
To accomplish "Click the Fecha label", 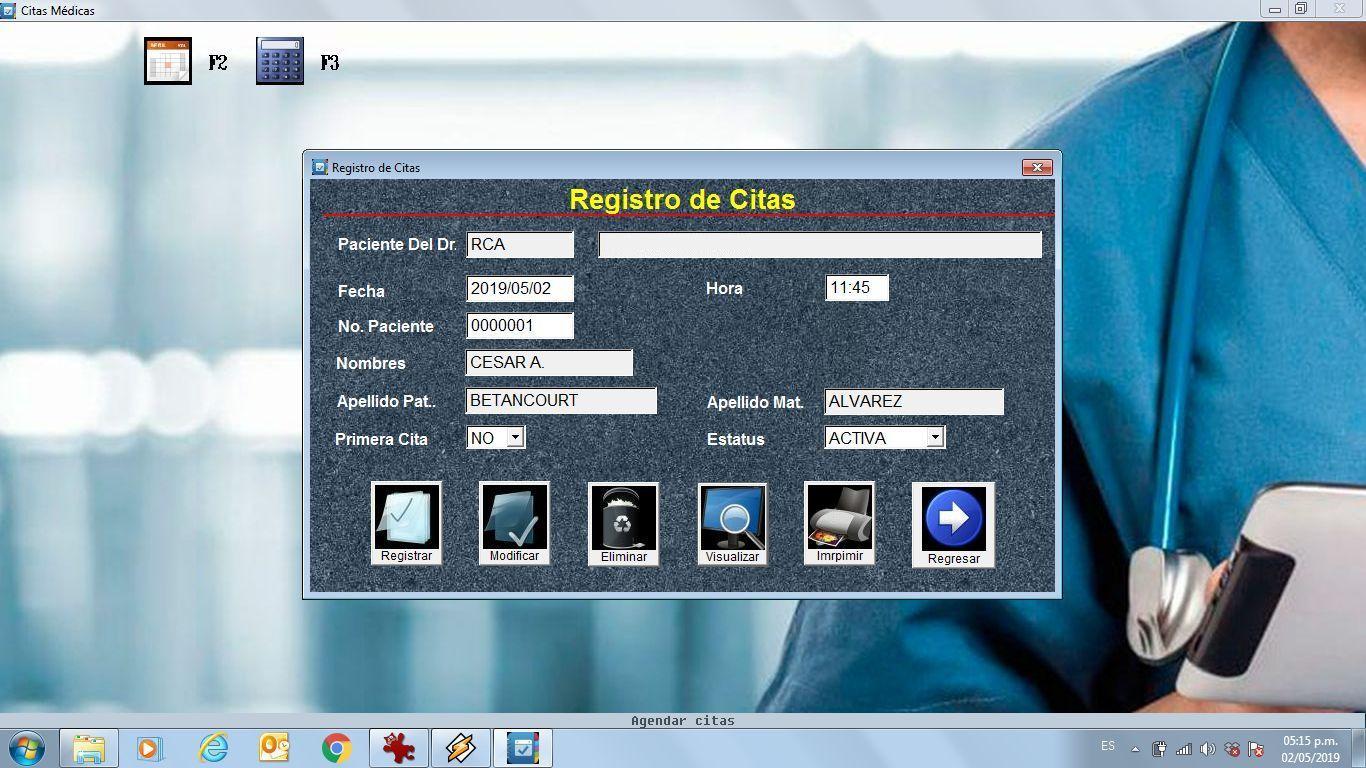I will coord(361,291).
